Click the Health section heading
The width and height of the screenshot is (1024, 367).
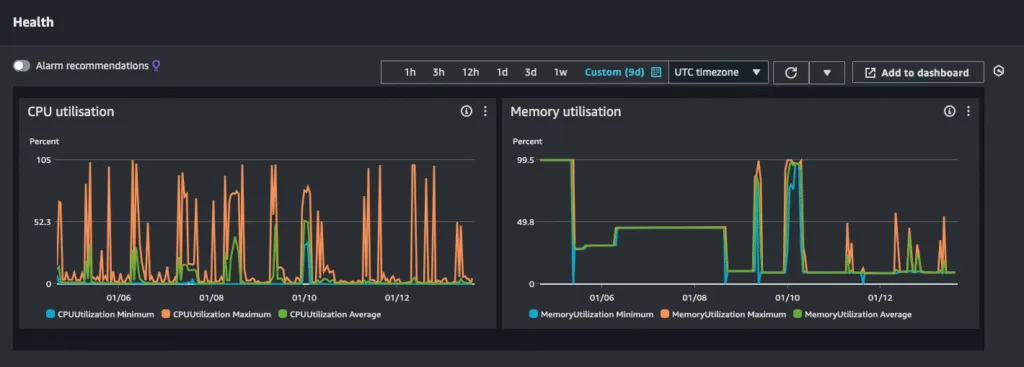[33, 22]
